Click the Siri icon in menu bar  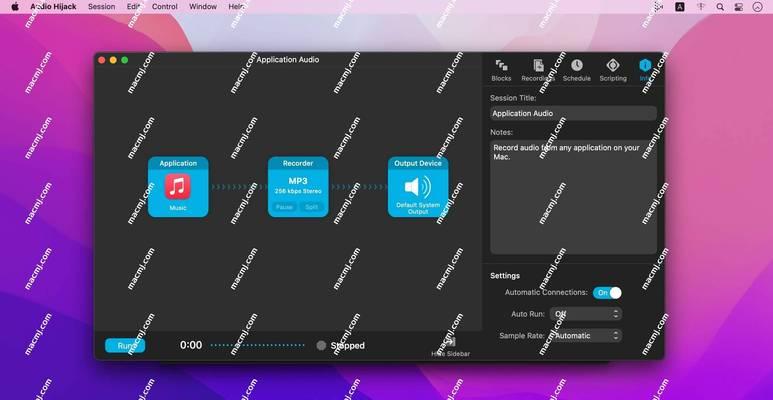[757, 7]
